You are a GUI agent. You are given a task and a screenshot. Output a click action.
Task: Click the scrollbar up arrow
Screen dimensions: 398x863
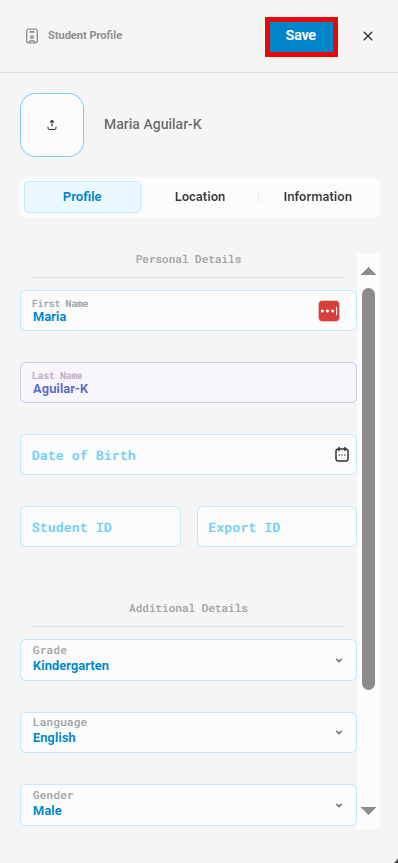coord(368,271)
